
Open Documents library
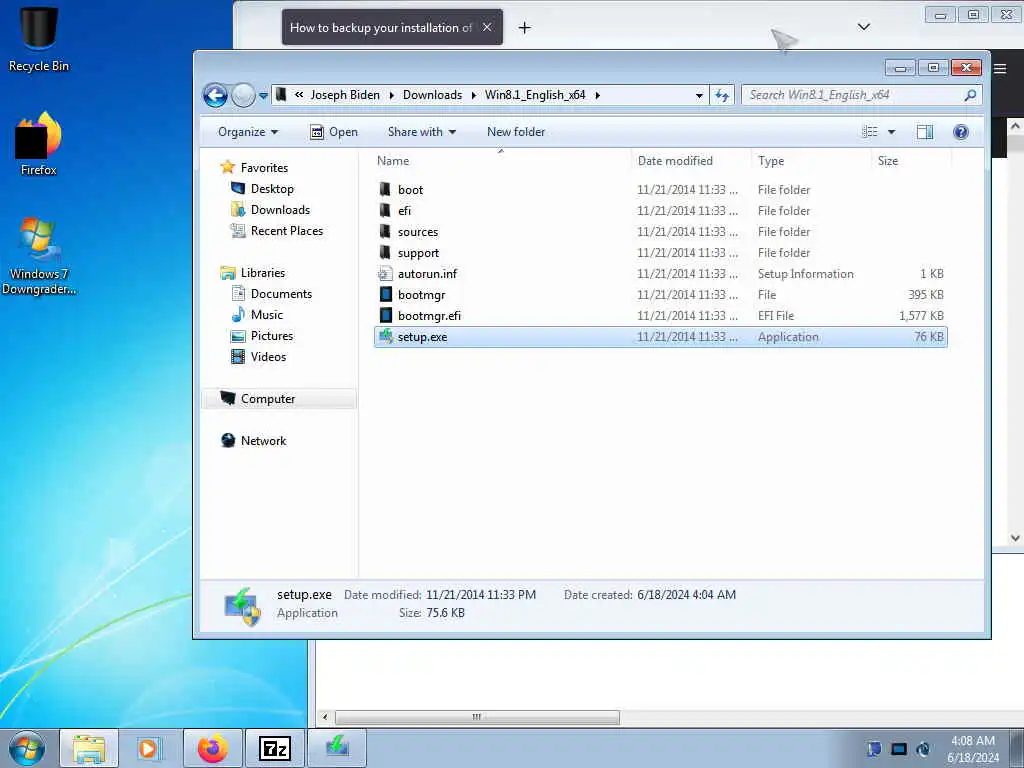(x=272, y=294)
